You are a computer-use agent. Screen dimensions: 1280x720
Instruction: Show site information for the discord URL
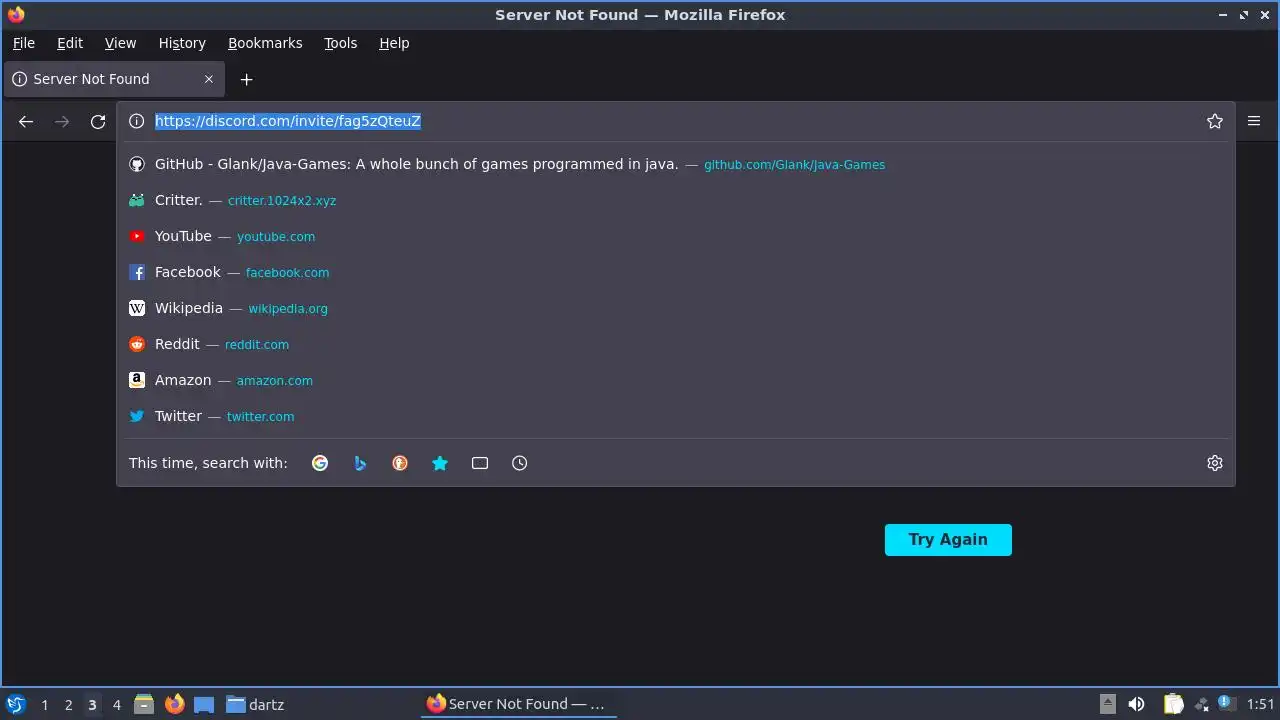point(137,121)
